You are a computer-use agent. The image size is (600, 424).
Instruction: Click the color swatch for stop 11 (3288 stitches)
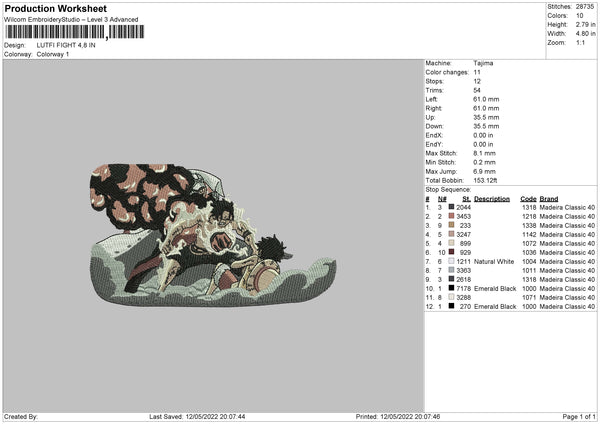(452, 297)
